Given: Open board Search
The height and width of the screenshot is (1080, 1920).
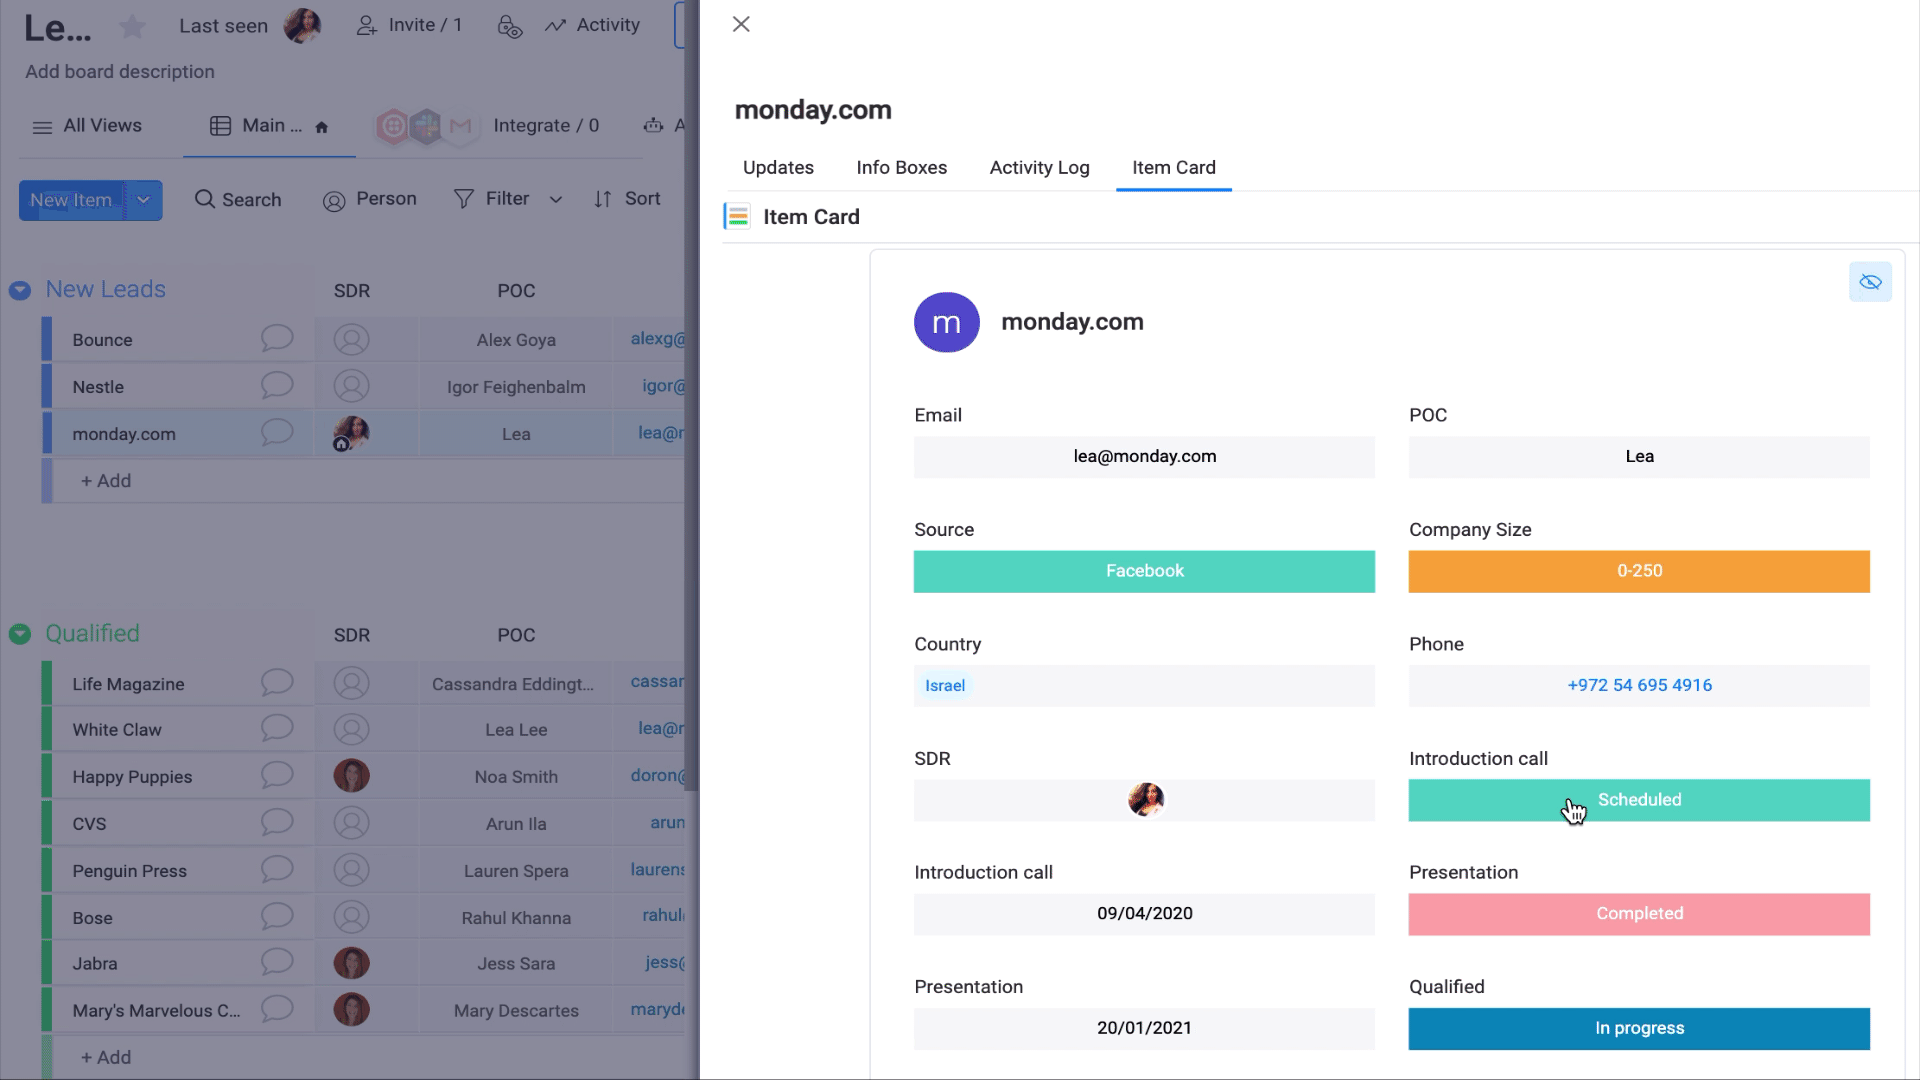Looking at the screenshot, I should pos(238,200).
